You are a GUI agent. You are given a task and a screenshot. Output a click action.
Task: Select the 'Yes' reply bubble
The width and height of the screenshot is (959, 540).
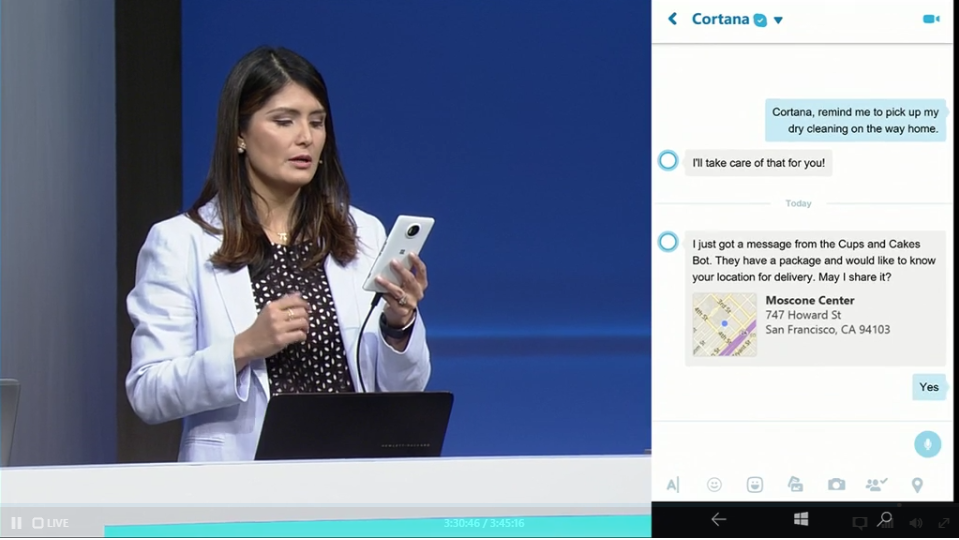[928, 387]
